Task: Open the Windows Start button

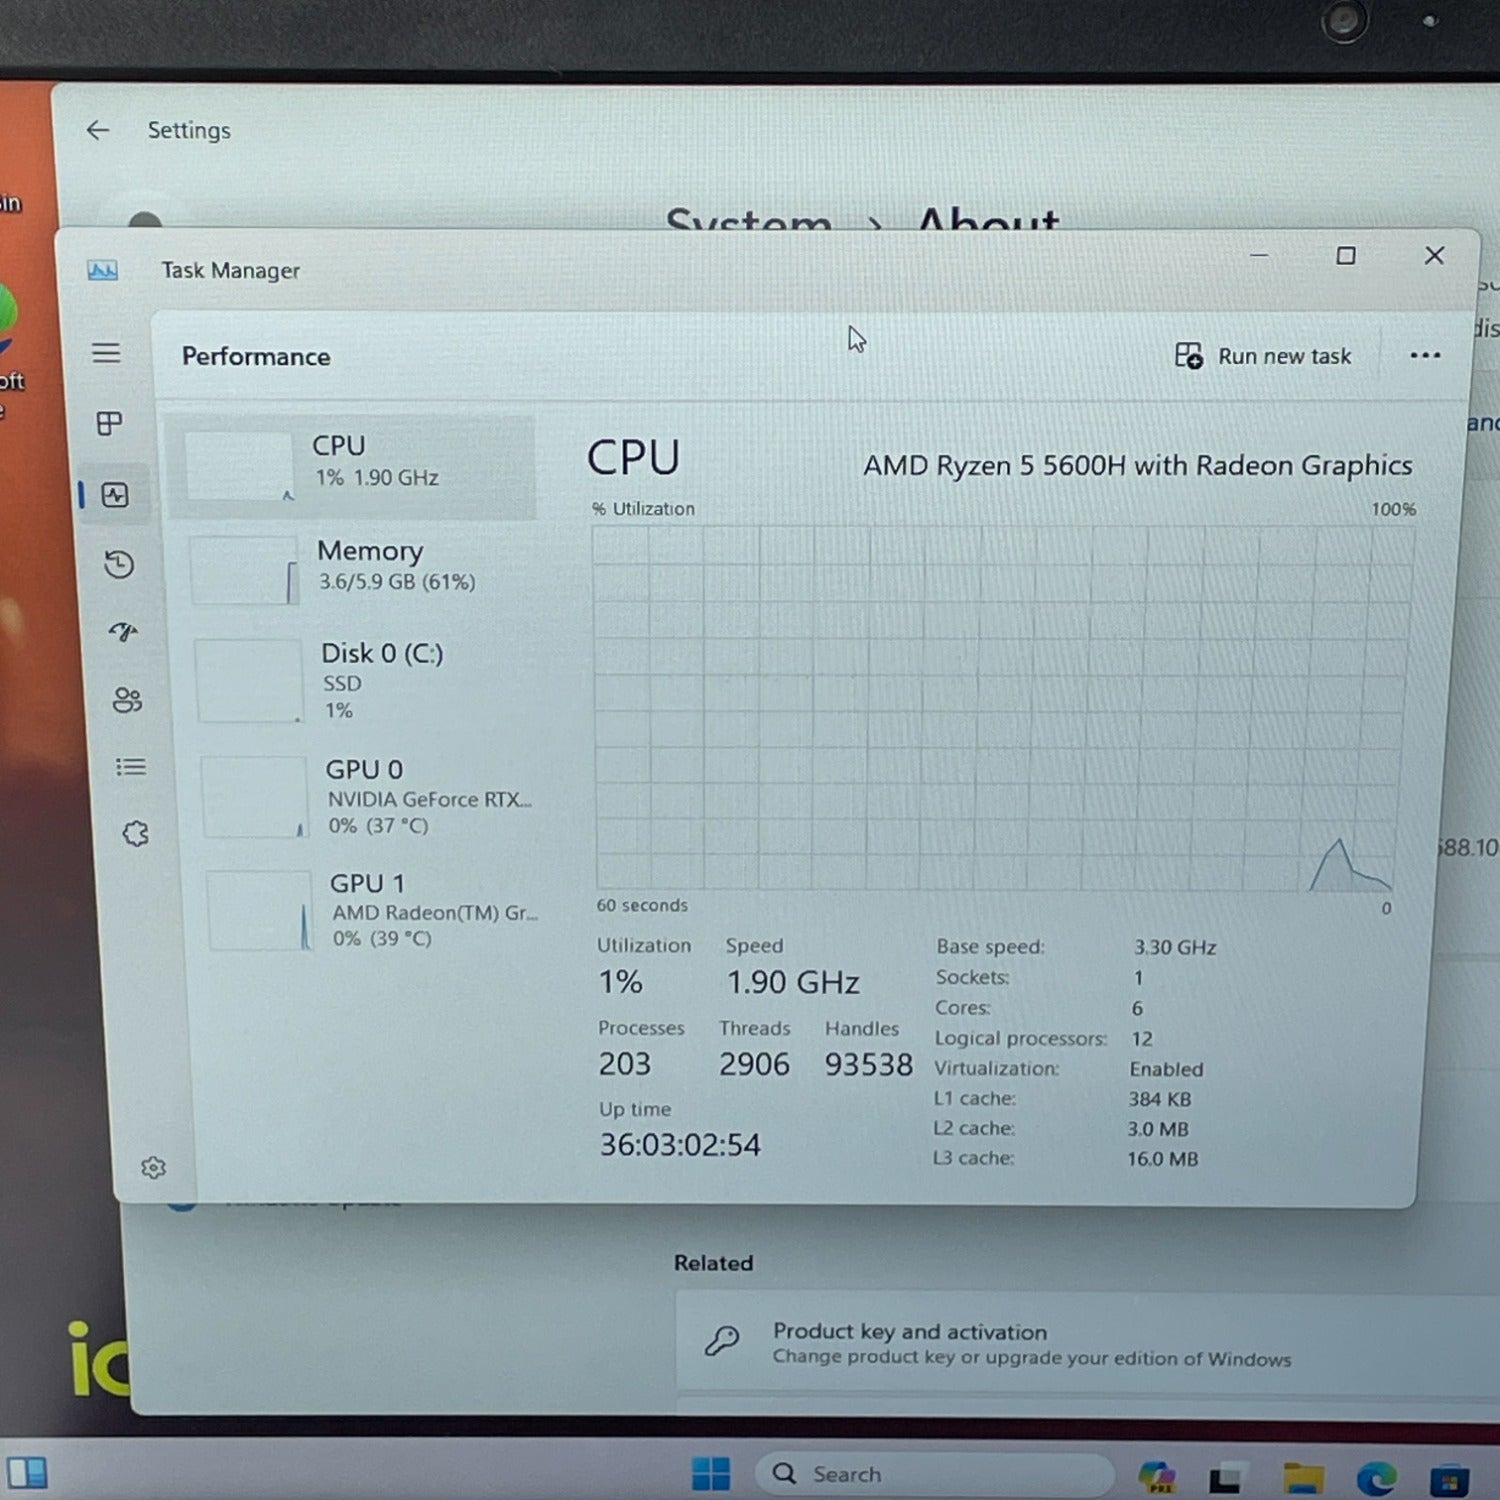Action: coord(711,1474)
